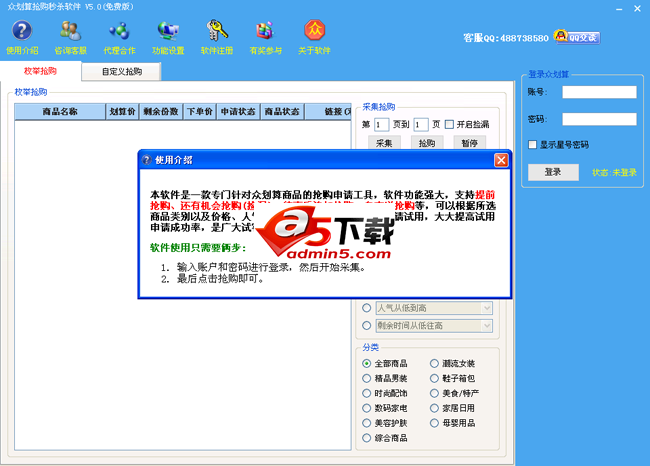Switch to the 自定义抢购 tab
The width and height of the screenshot is (650, 466).
pos(121,71)
